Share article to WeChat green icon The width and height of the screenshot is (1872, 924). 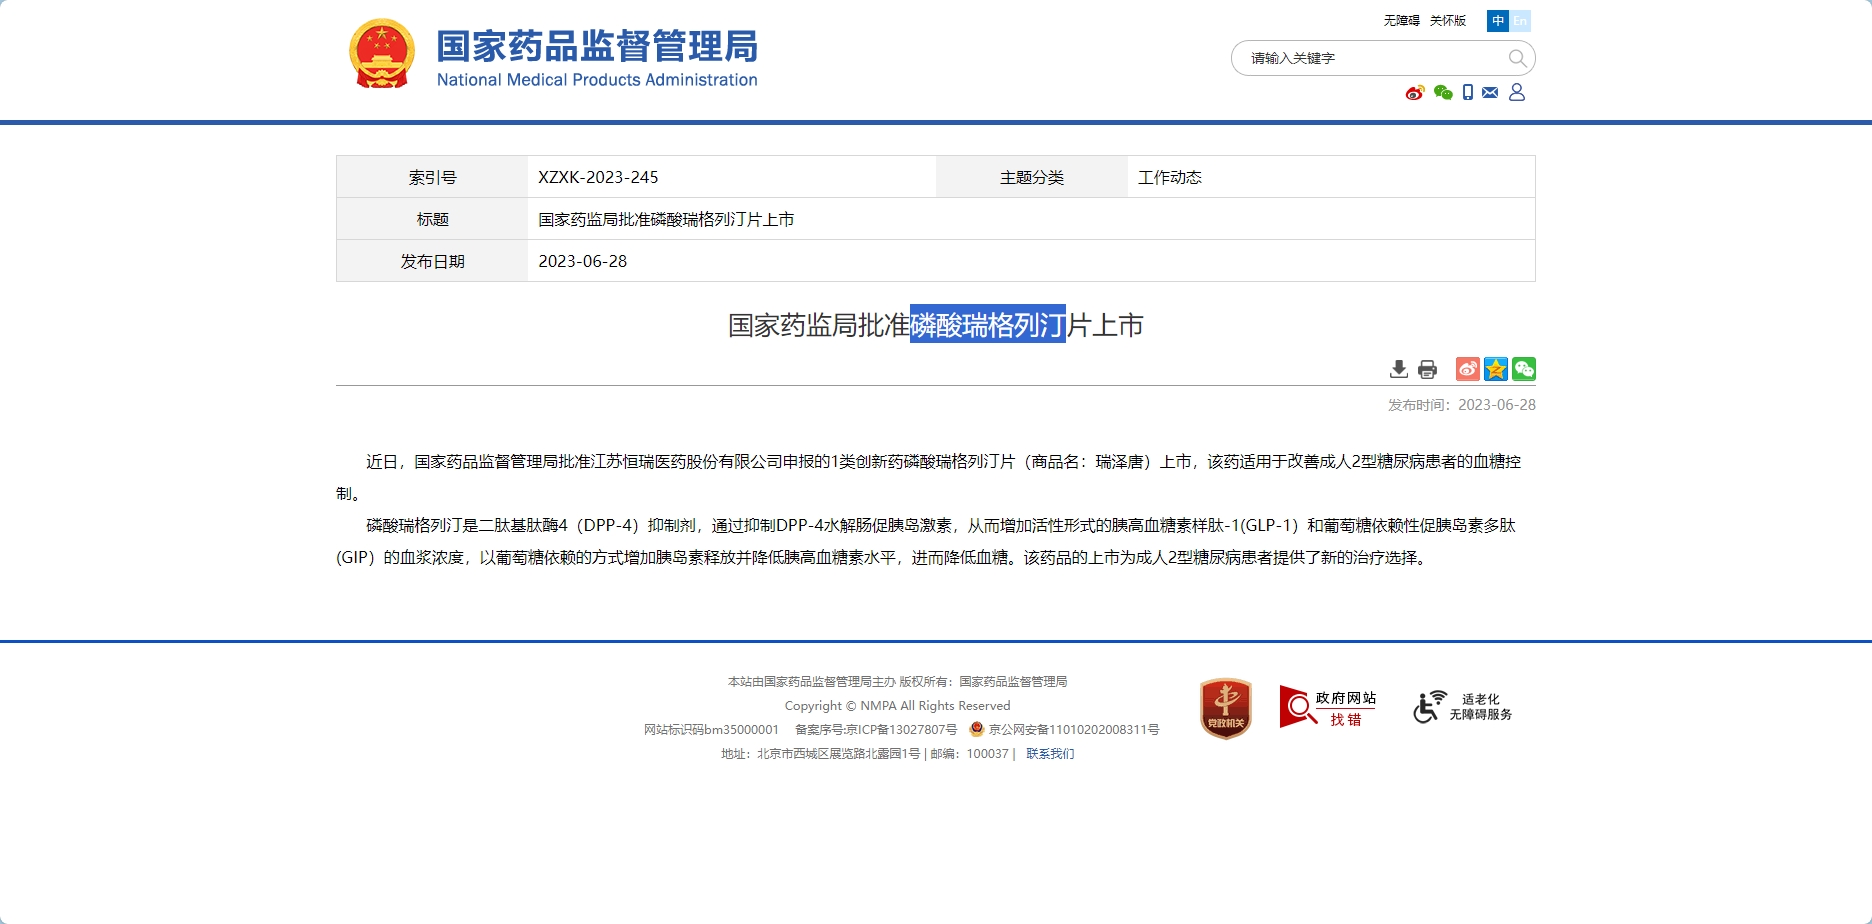tap(1524, 369)
